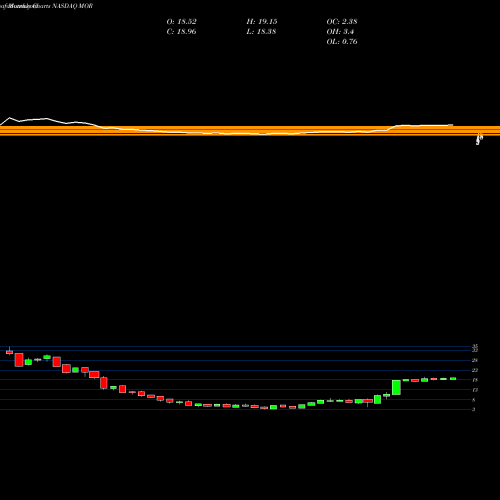
Task: Click the 22 price axis label
Action: [x=475, y=370]
